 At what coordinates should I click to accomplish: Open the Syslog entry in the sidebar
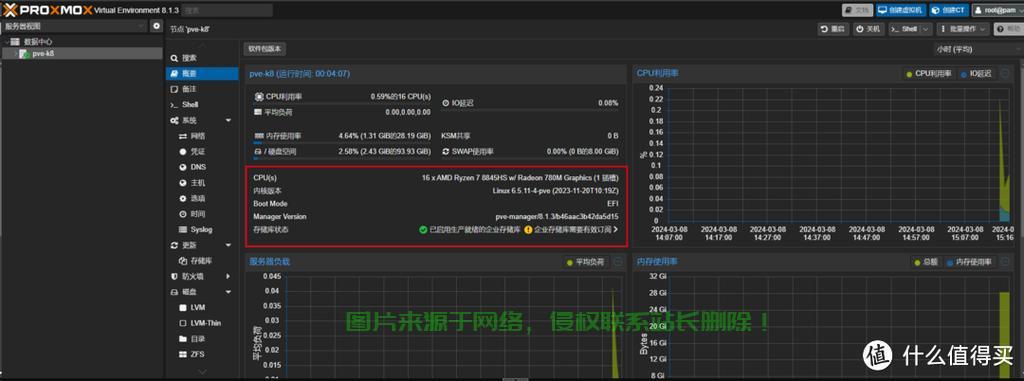click(202, 229)
